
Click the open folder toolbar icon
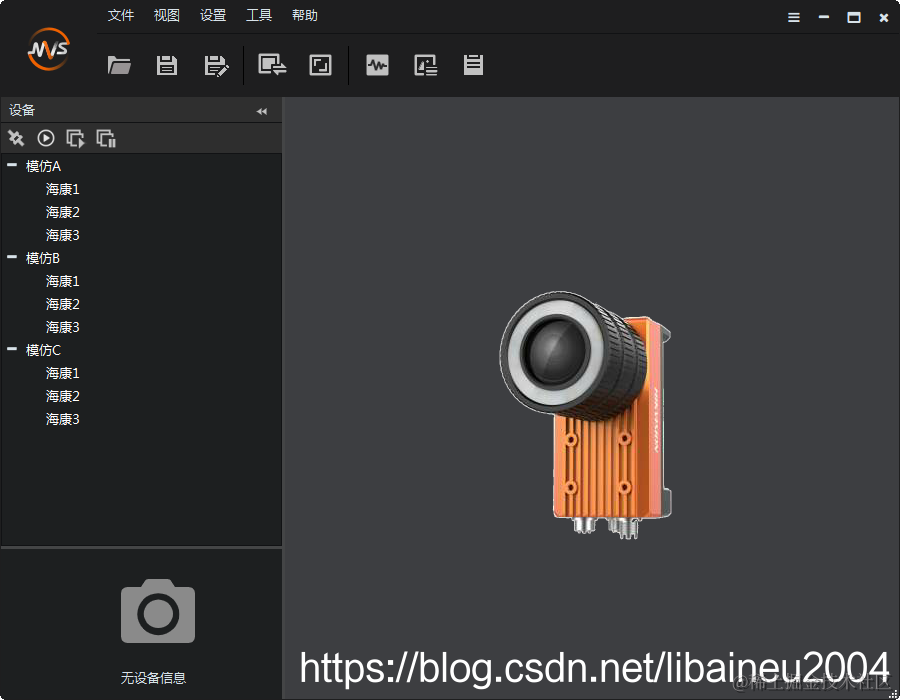[x=119, y=65]
